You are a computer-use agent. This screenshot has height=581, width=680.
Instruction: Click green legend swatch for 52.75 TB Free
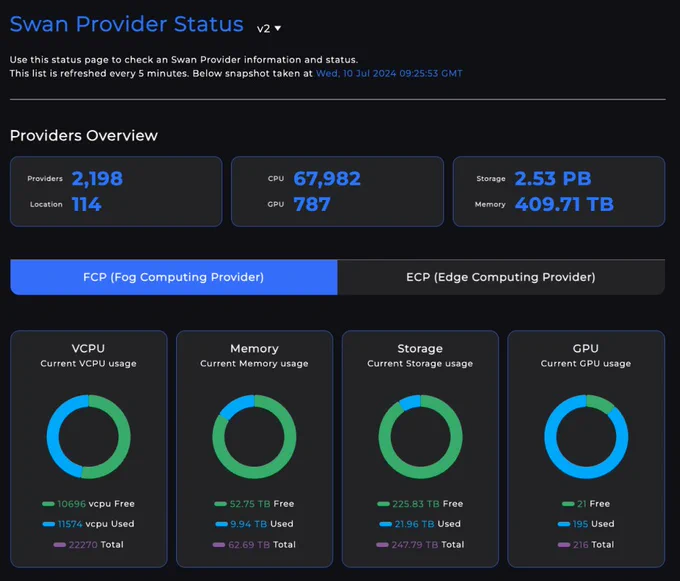220,504
